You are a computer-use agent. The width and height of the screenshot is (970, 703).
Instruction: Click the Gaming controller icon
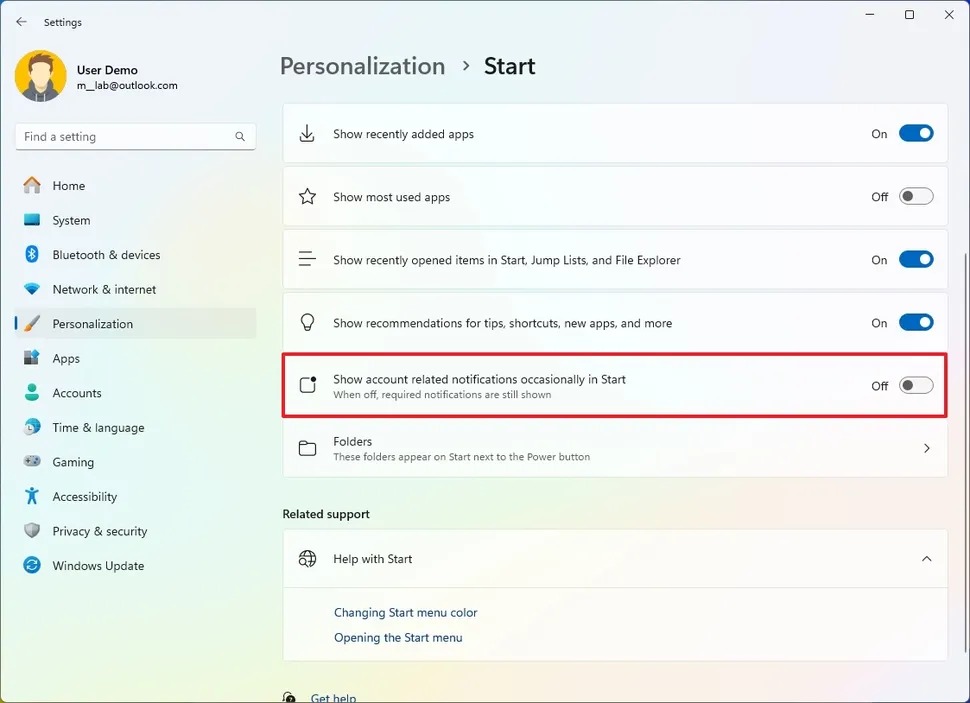point(32,461)
